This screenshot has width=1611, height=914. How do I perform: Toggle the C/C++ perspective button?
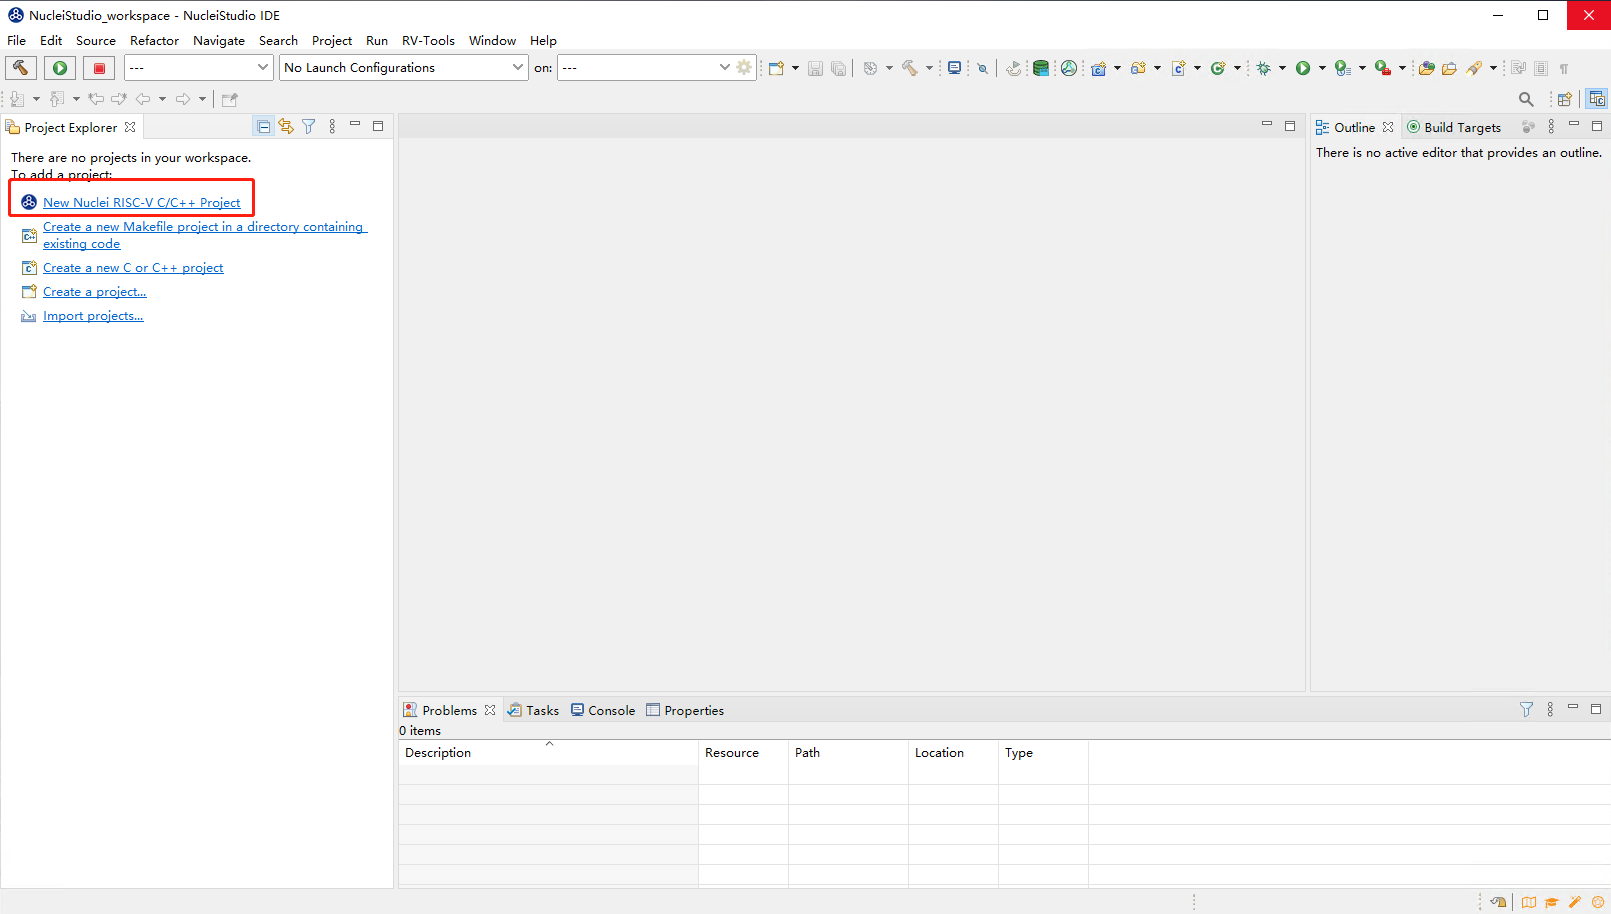coord(1597,99)
